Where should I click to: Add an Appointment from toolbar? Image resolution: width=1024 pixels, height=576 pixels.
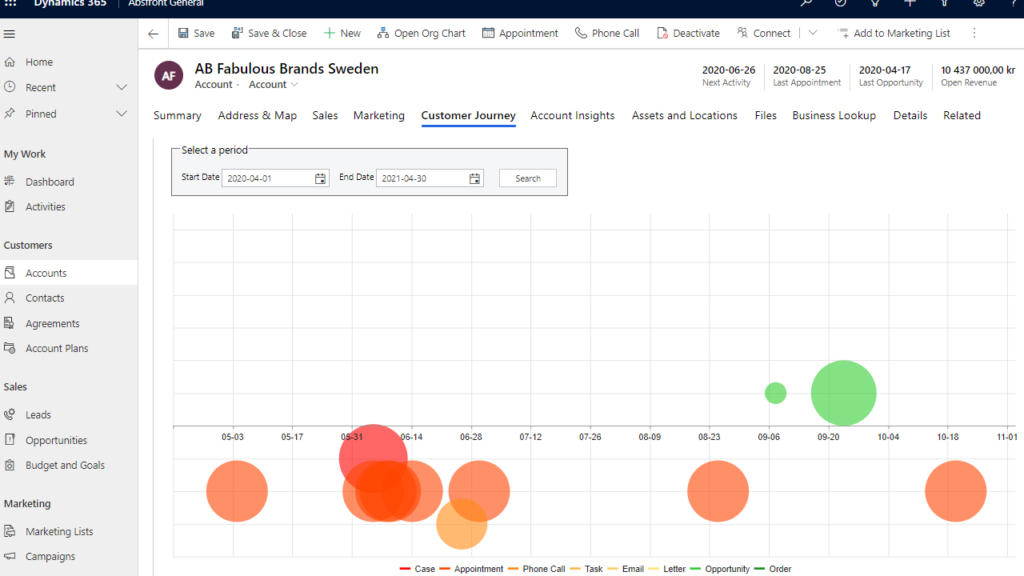(520, 33)
